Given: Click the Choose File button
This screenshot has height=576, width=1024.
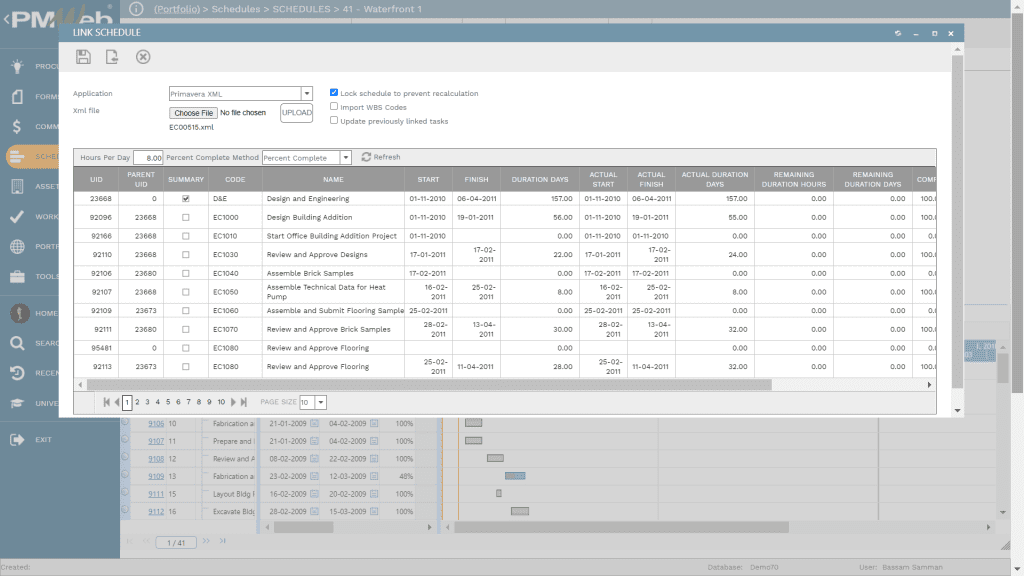Looking at the screenshot, I should point(193,113).
